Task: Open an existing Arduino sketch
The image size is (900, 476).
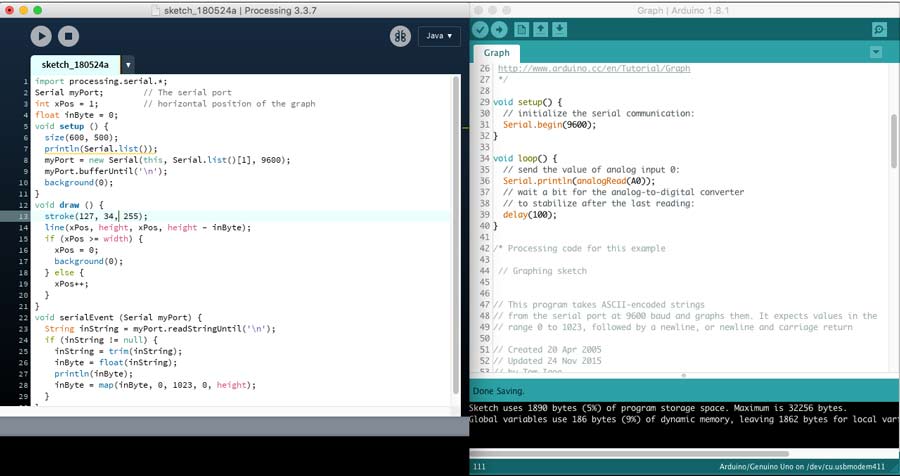Action: (x=541, y=29)
